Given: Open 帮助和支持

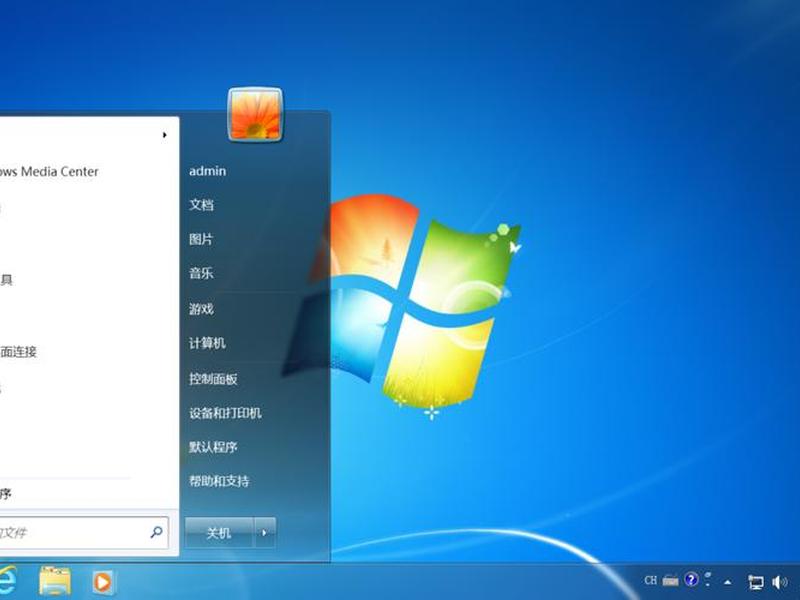Looking at the screenshot, I should tap(219, 481).
